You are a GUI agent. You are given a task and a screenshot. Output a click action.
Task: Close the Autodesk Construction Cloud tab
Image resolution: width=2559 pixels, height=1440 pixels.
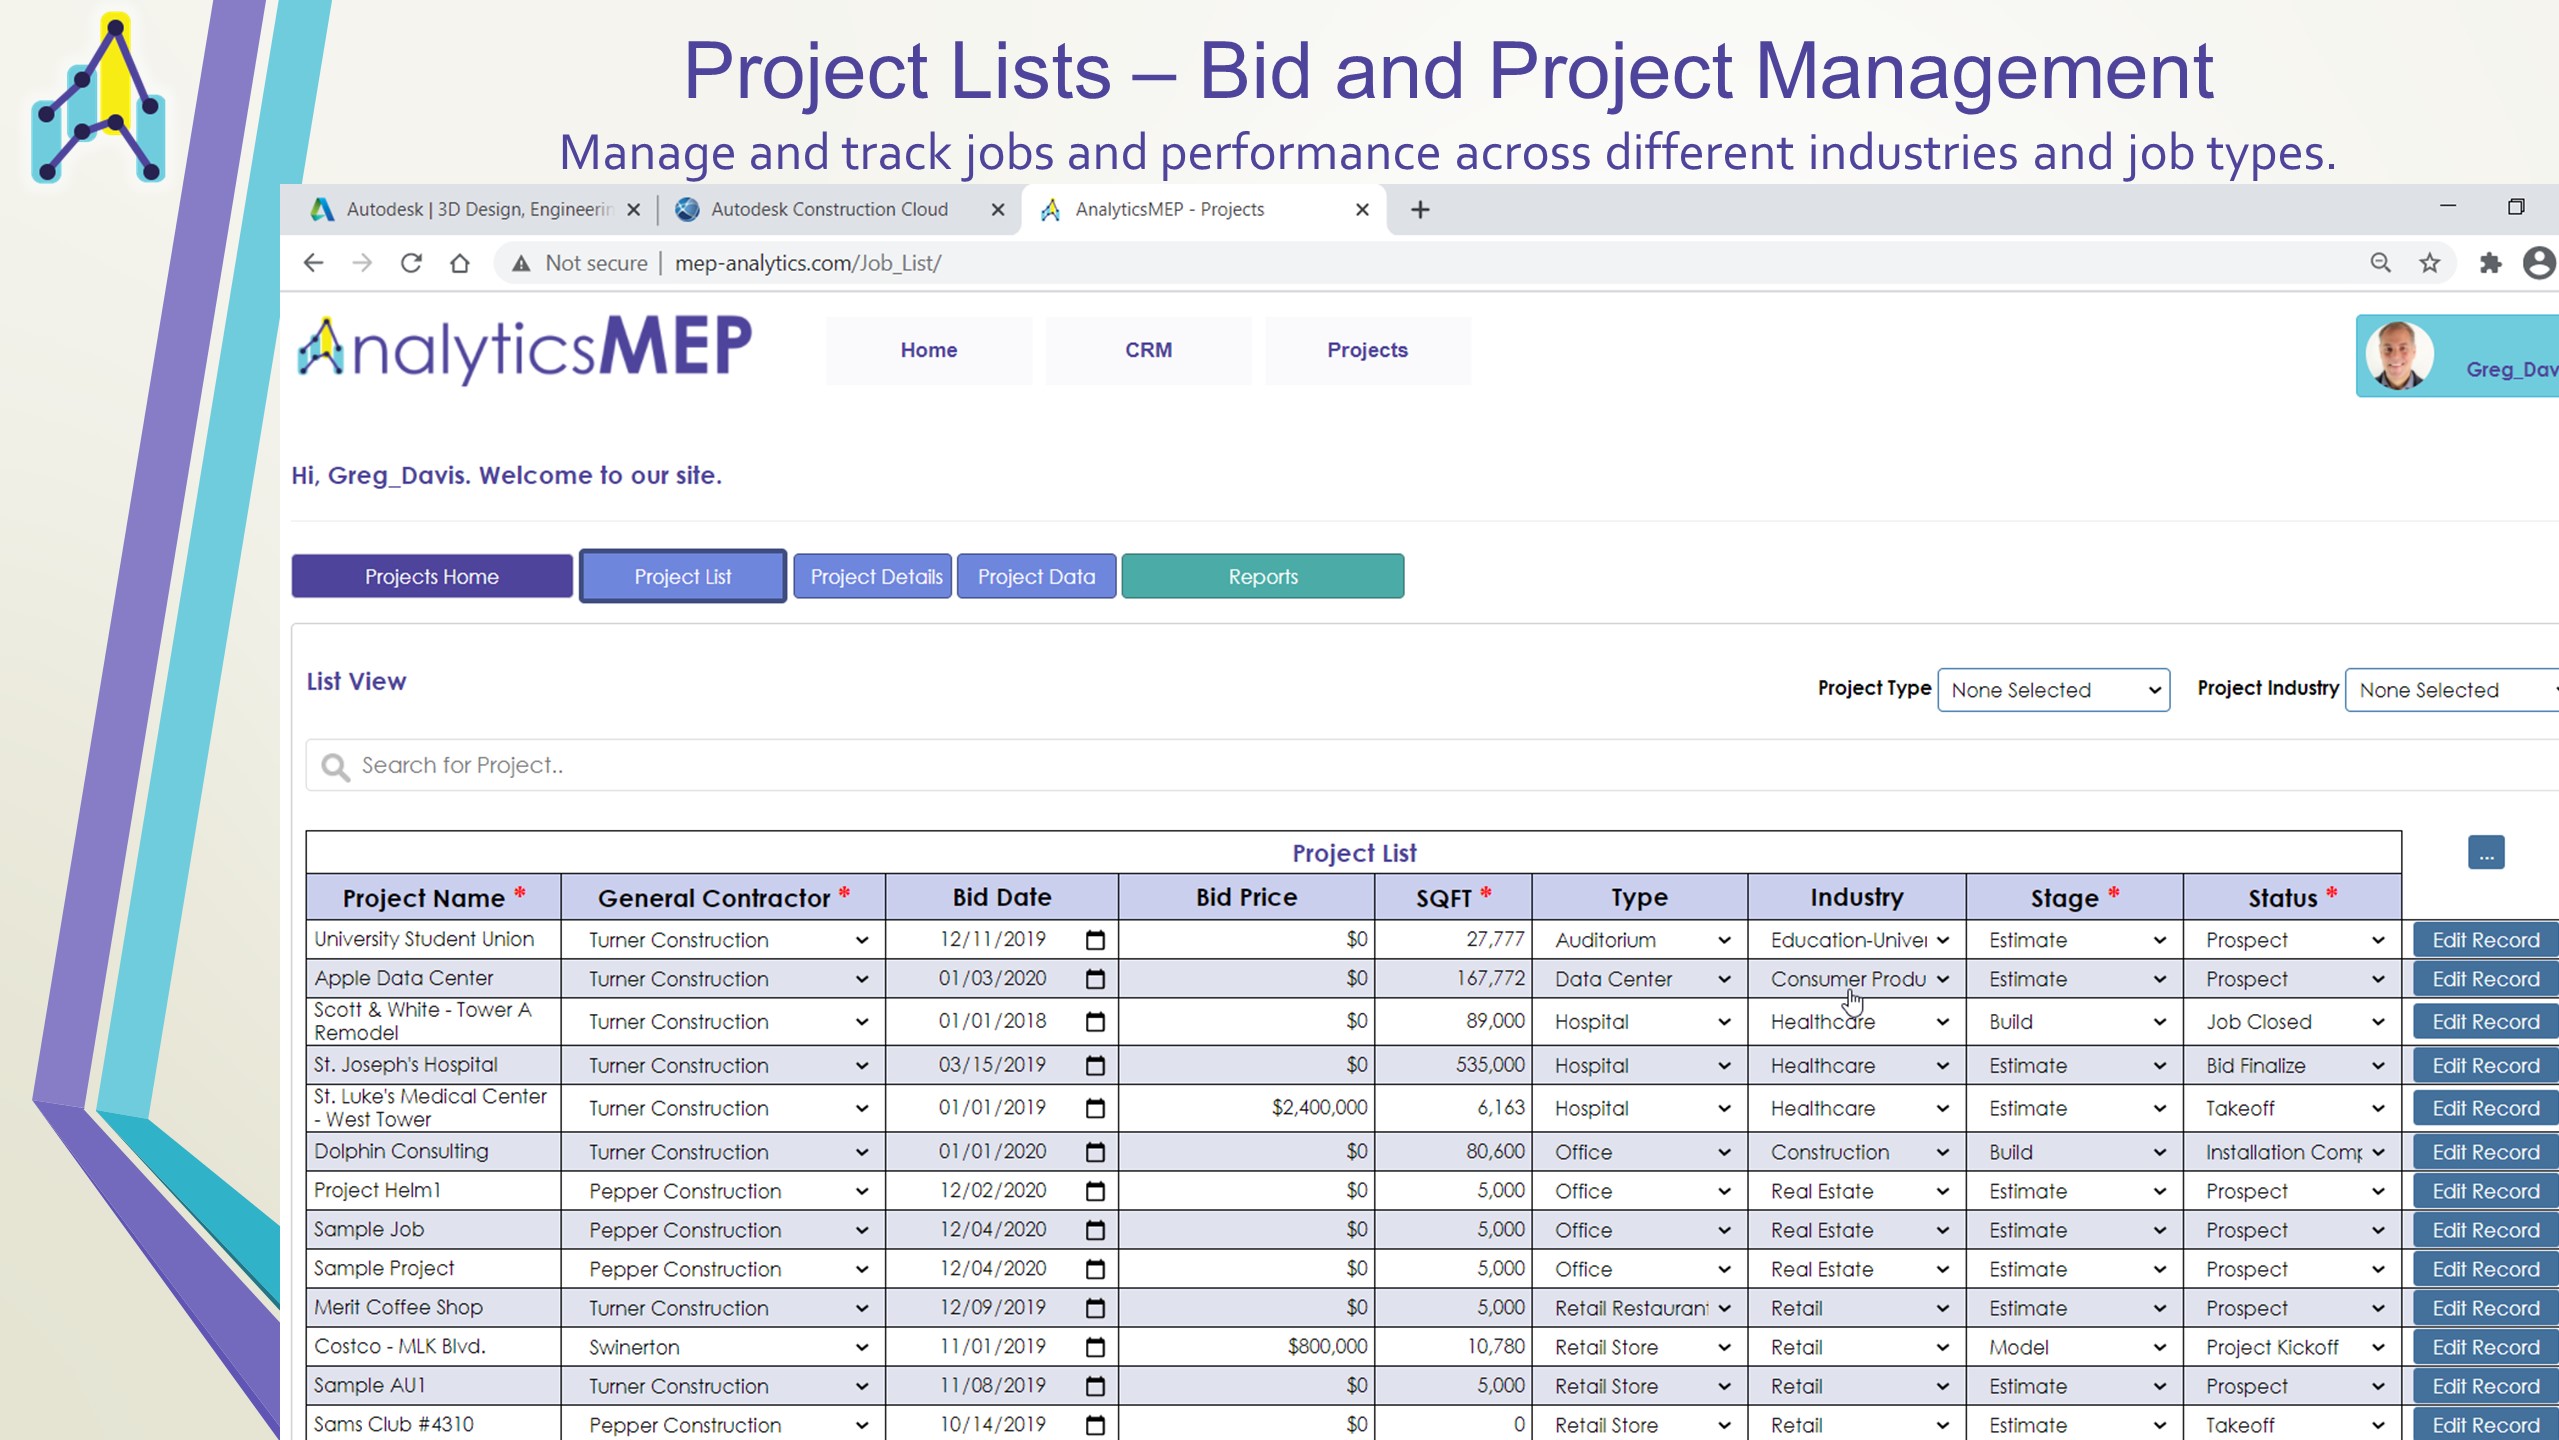click(997, 209)
